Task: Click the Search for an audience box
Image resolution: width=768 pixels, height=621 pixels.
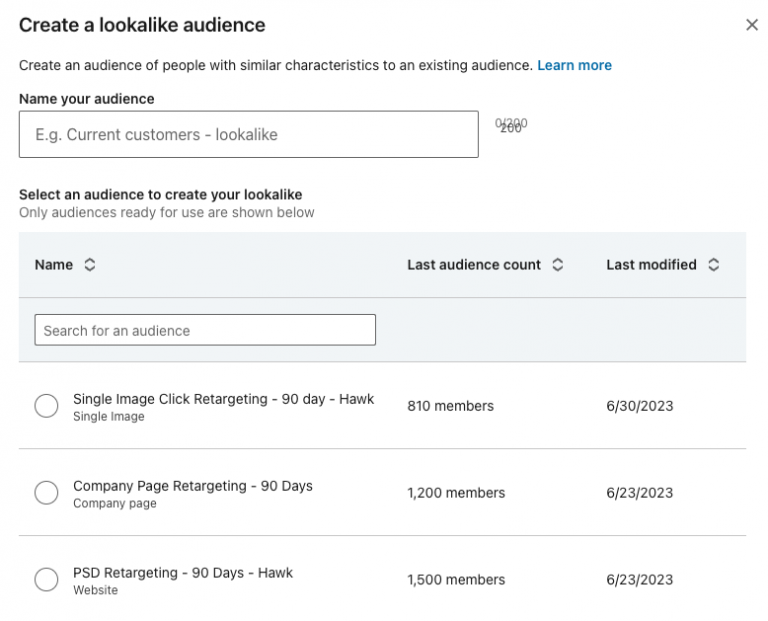Action: [x=205, y=330]
